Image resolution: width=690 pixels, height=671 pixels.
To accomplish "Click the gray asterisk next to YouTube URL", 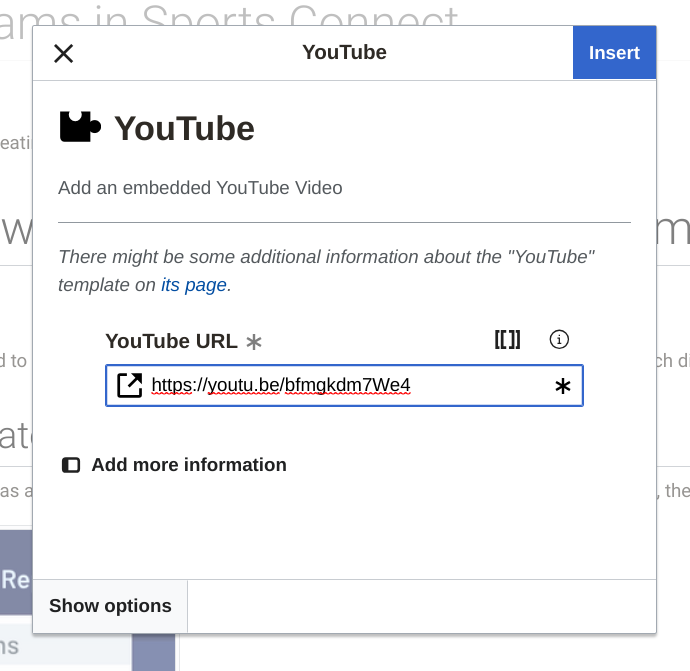I will point(254,342).
